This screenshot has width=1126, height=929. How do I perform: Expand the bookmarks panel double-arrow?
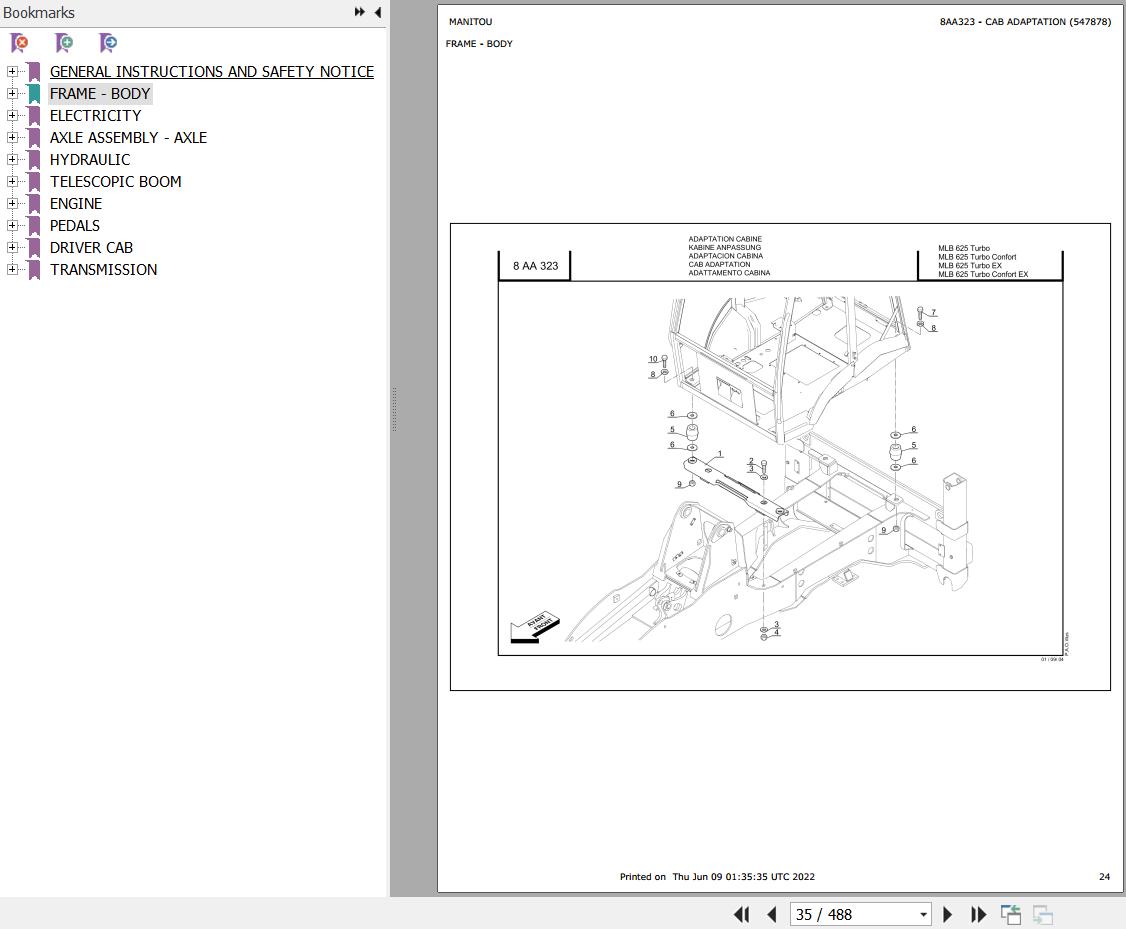click(x=360, y=12)
